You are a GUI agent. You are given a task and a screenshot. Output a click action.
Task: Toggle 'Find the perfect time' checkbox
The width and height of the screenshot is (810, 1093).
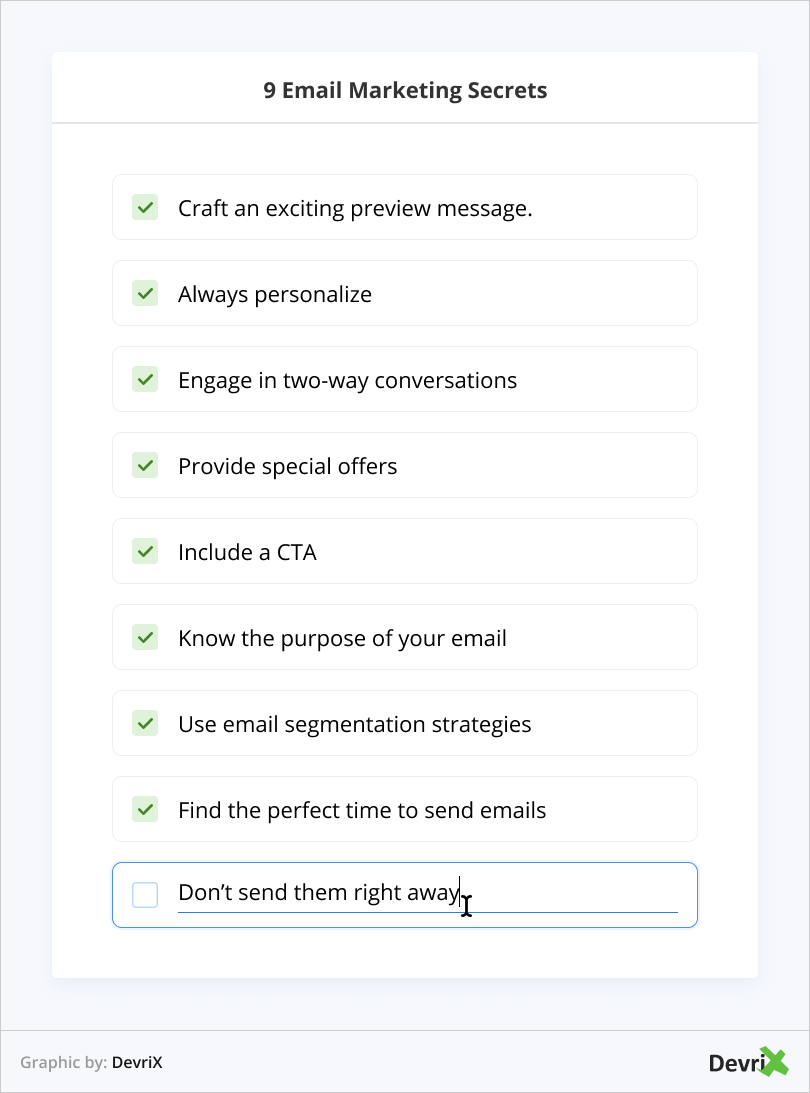(145, 809)
